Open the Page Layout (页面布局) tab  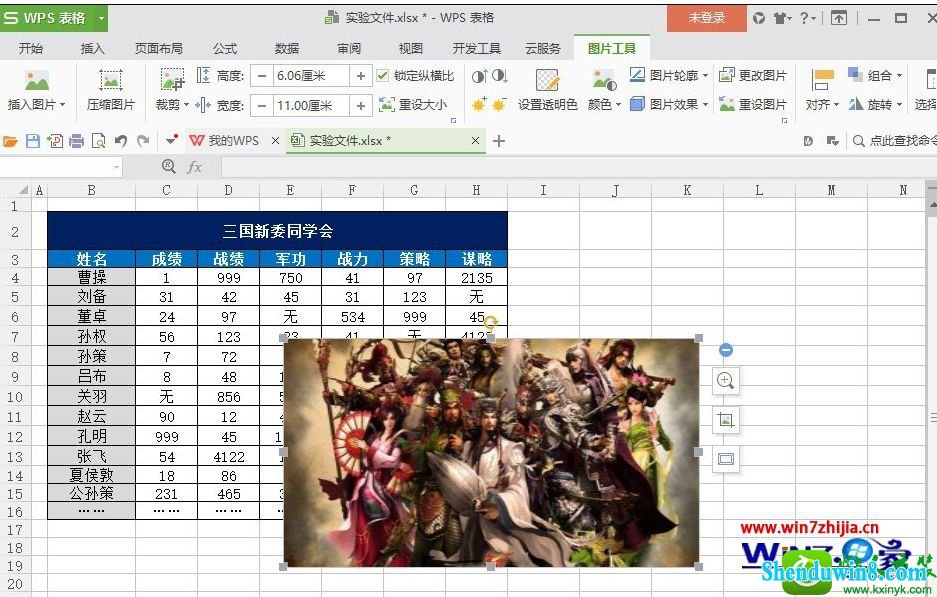click(x=159, y=48)
